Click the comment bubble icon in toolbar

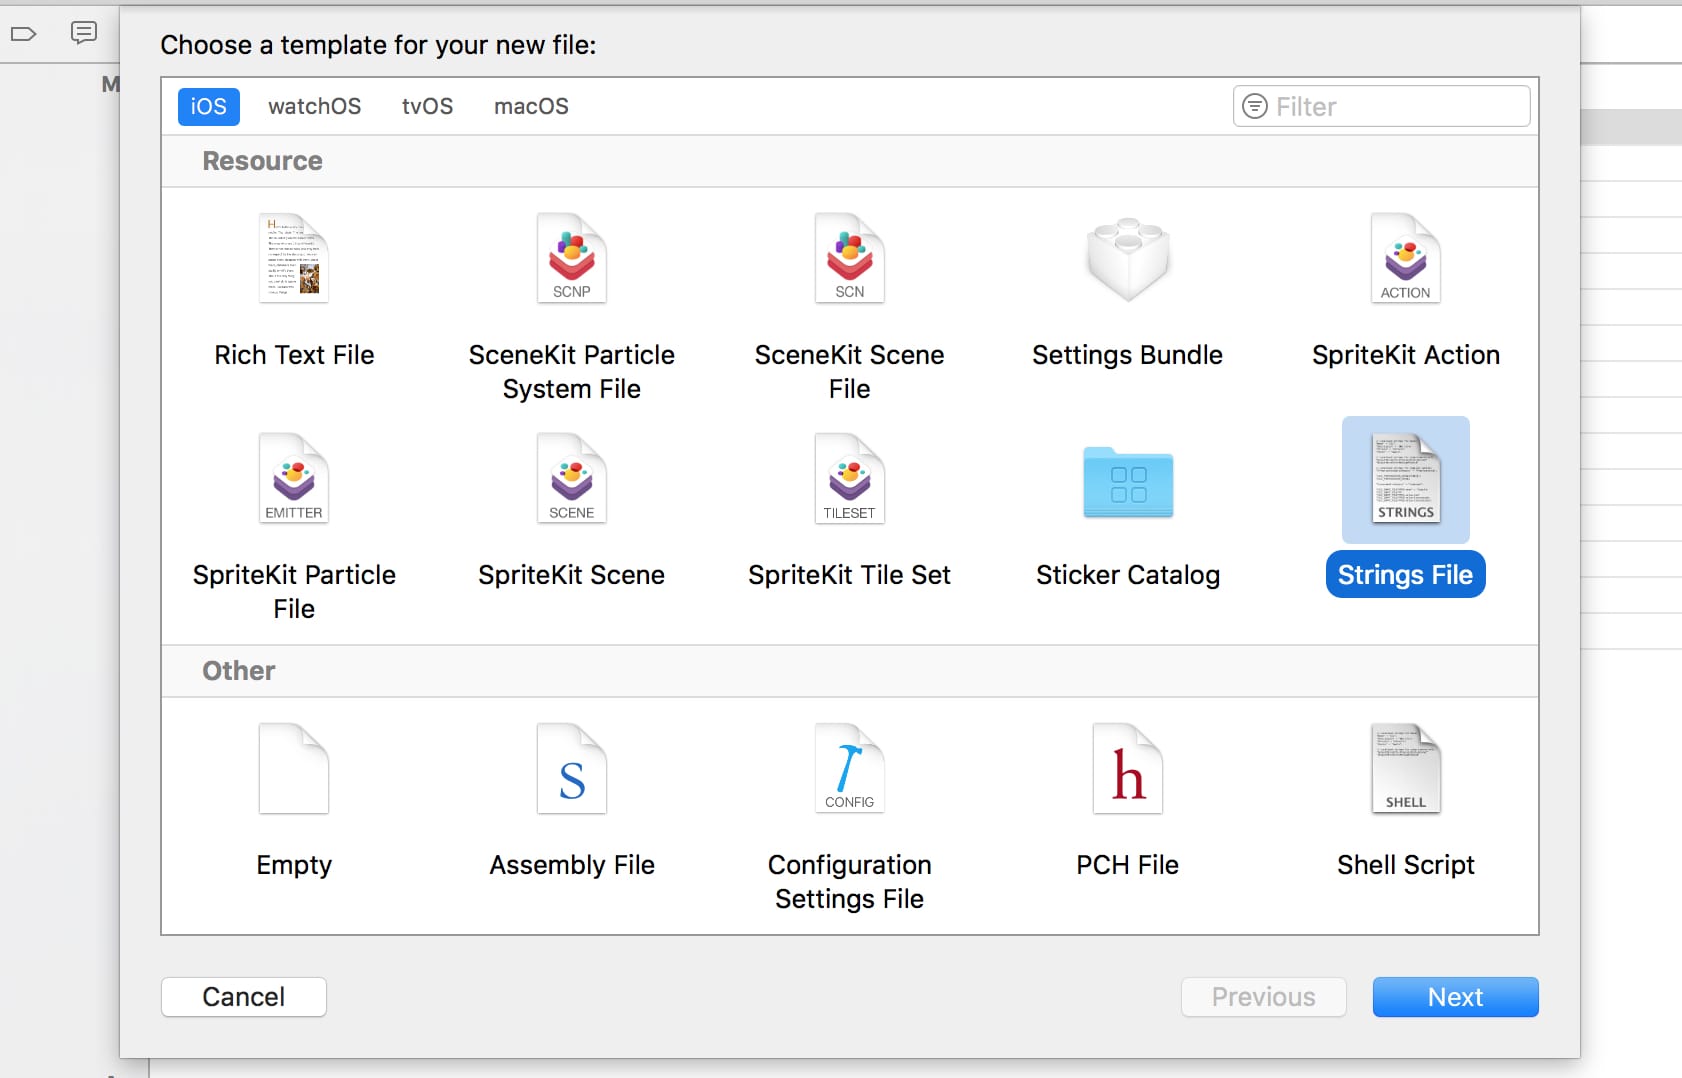pyautogui.click(x=84, y=33)
